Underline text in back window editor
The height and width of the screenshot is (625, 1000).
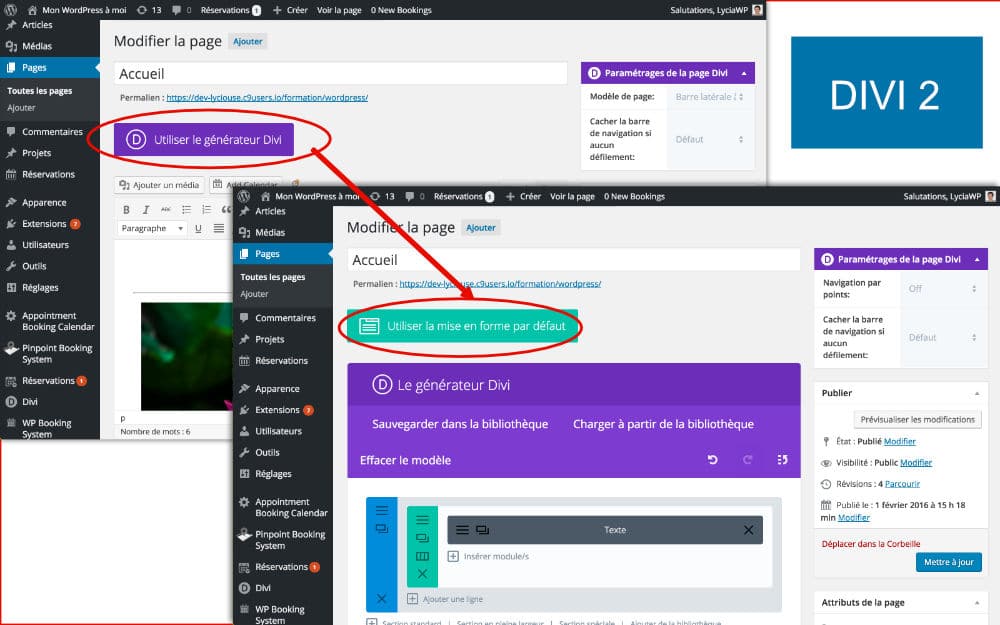(x=198, y=228)
